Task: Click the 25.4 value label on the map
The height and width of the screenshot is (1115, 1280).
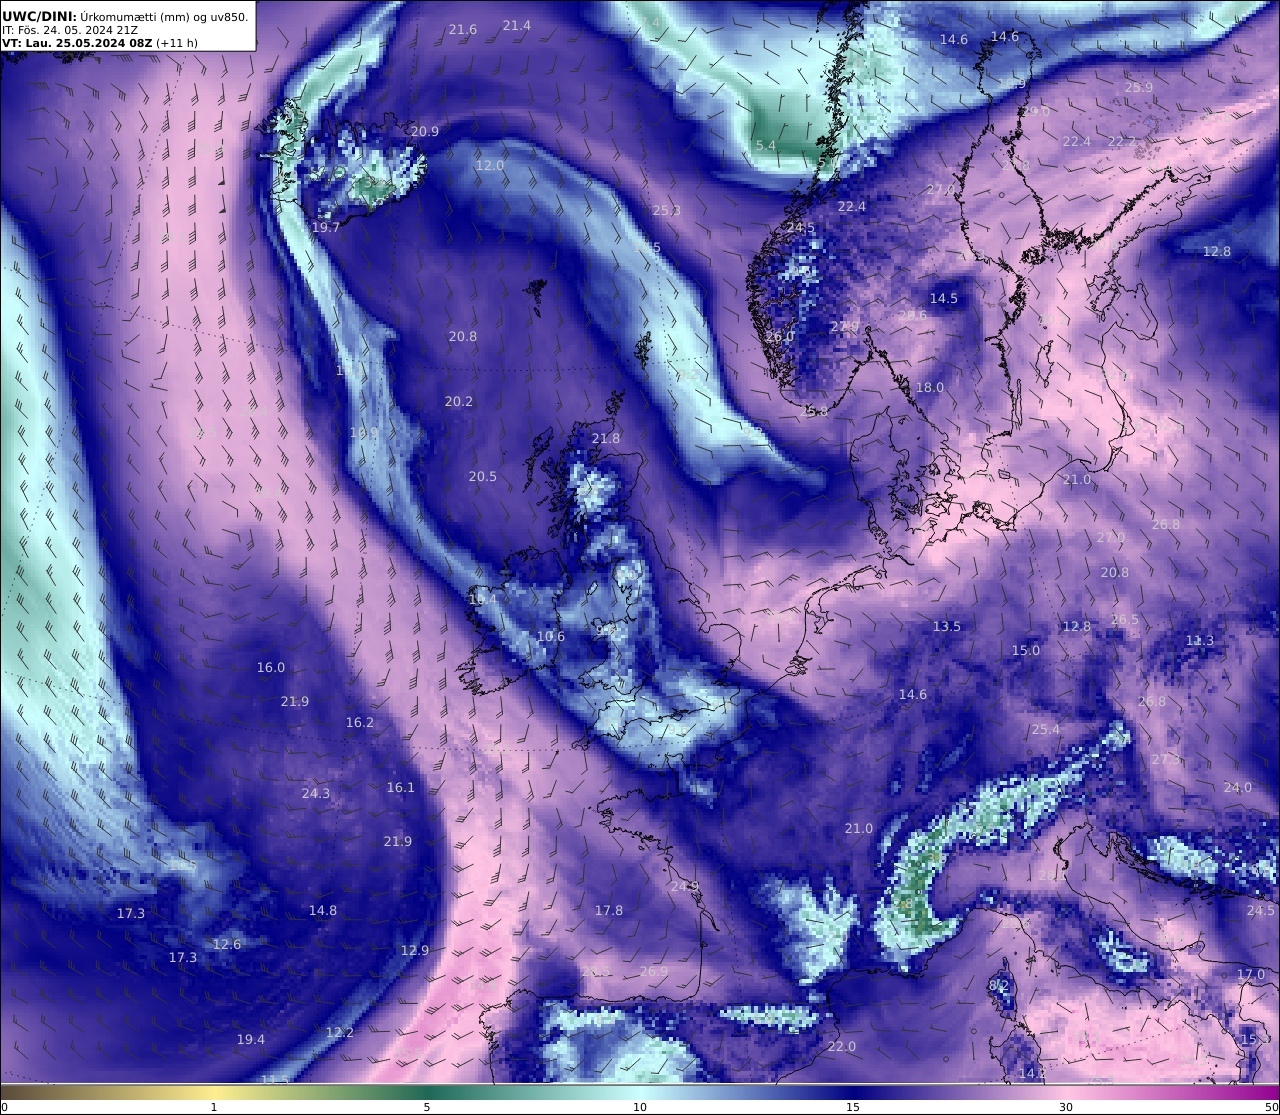Action: [1046, 730]
